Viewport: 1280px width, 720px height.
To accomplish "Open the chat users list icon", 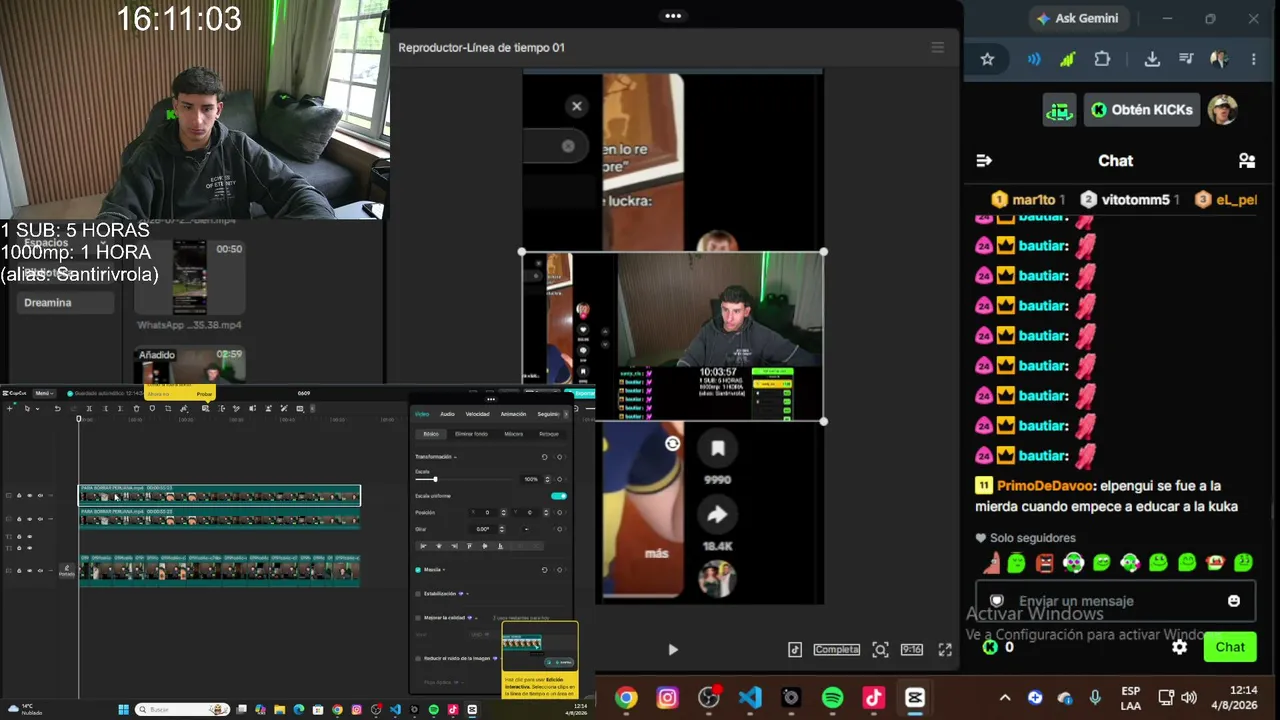I will point(1247,160).
